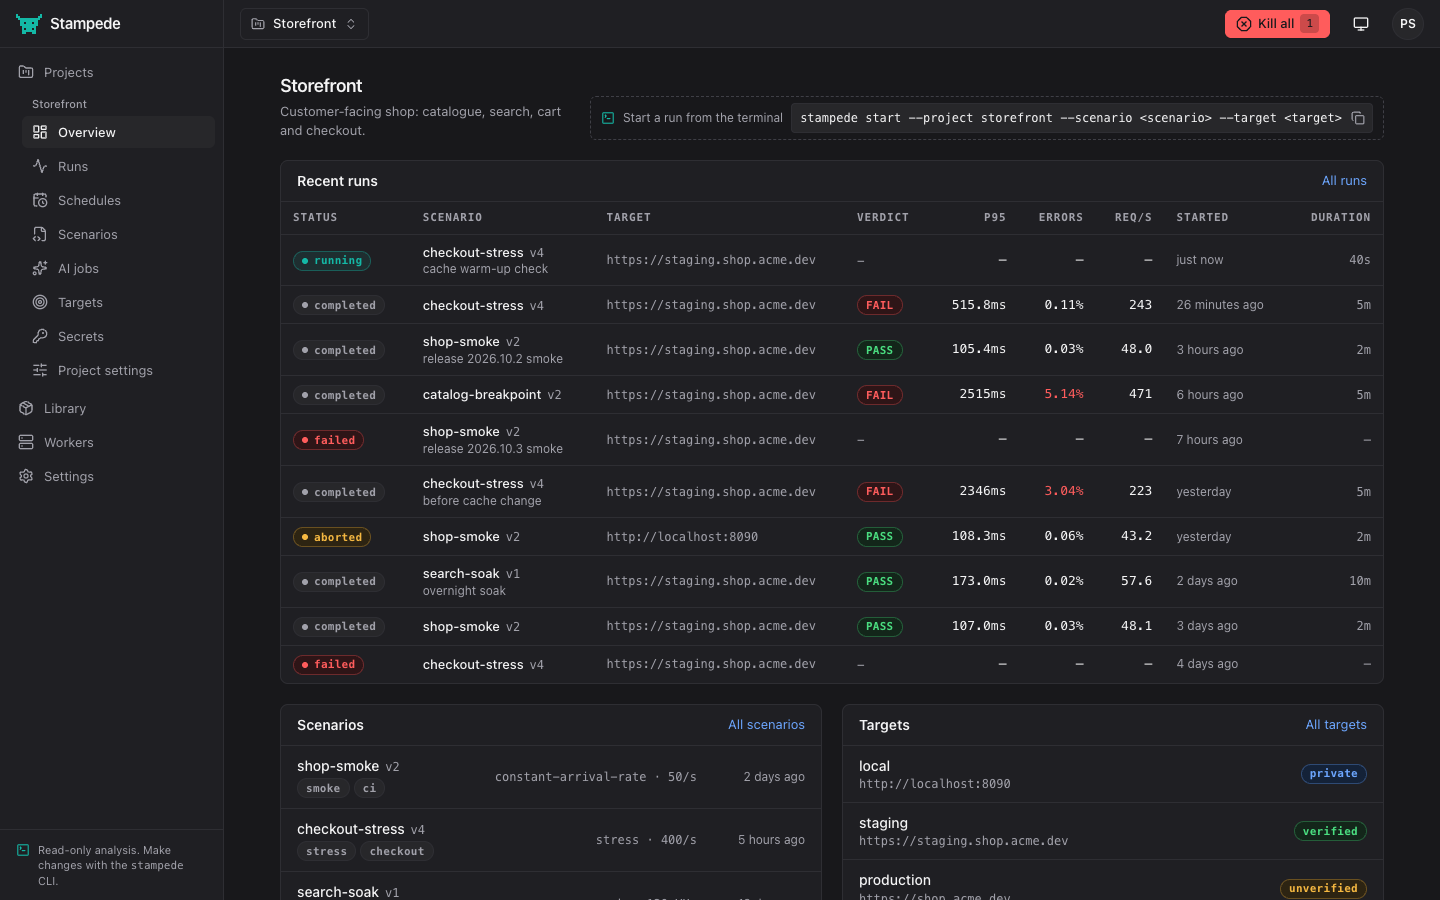Click the 515.8ms P95 value
This screenshot has width=1440, height=900.
point(979,305)
